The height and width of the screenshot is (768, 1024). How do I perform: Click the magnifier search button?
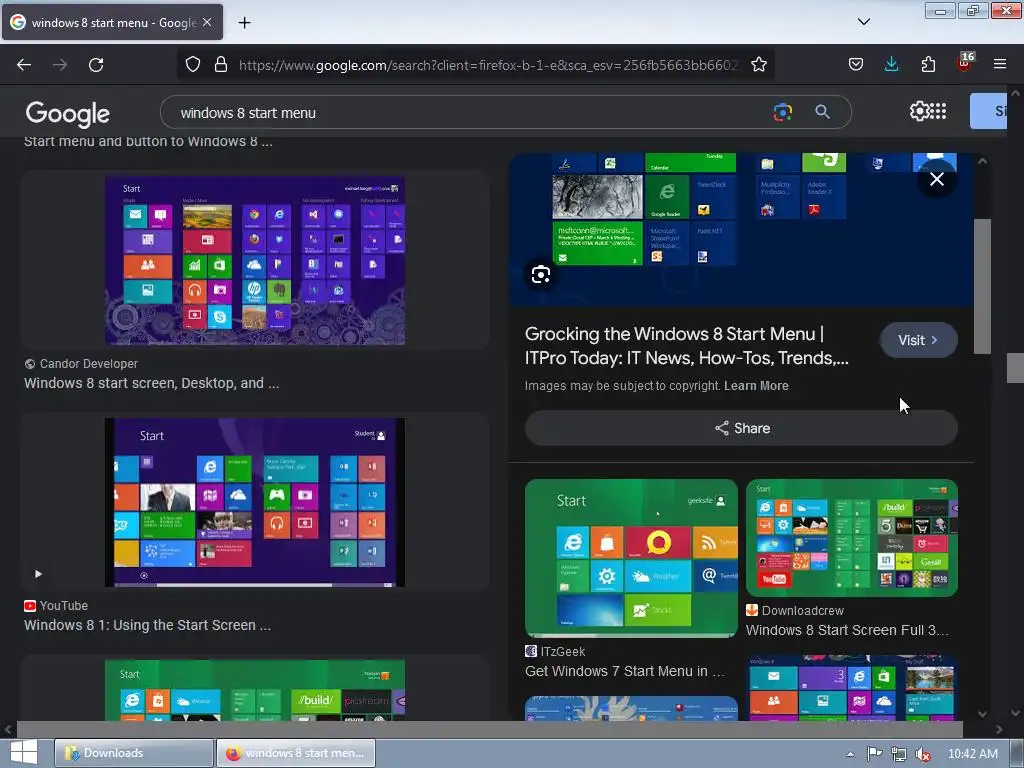tap(822, 112)
